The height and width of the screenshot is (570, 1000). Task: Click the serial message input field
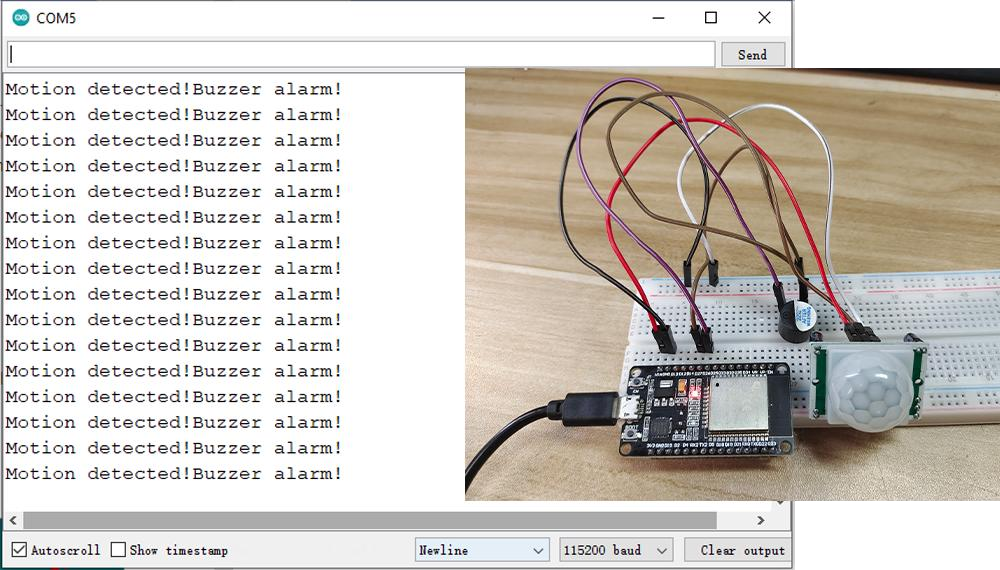click(x=361, y=54)
